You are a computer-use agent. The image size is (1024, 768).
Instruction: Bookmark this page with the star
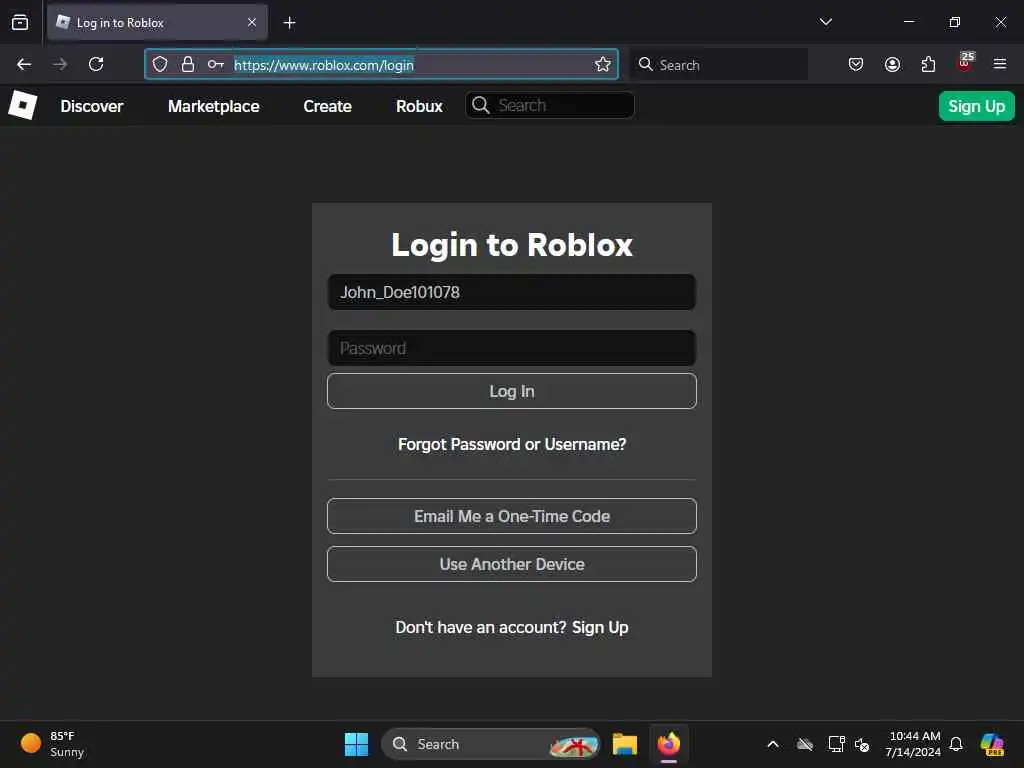(x=603, y=64)
